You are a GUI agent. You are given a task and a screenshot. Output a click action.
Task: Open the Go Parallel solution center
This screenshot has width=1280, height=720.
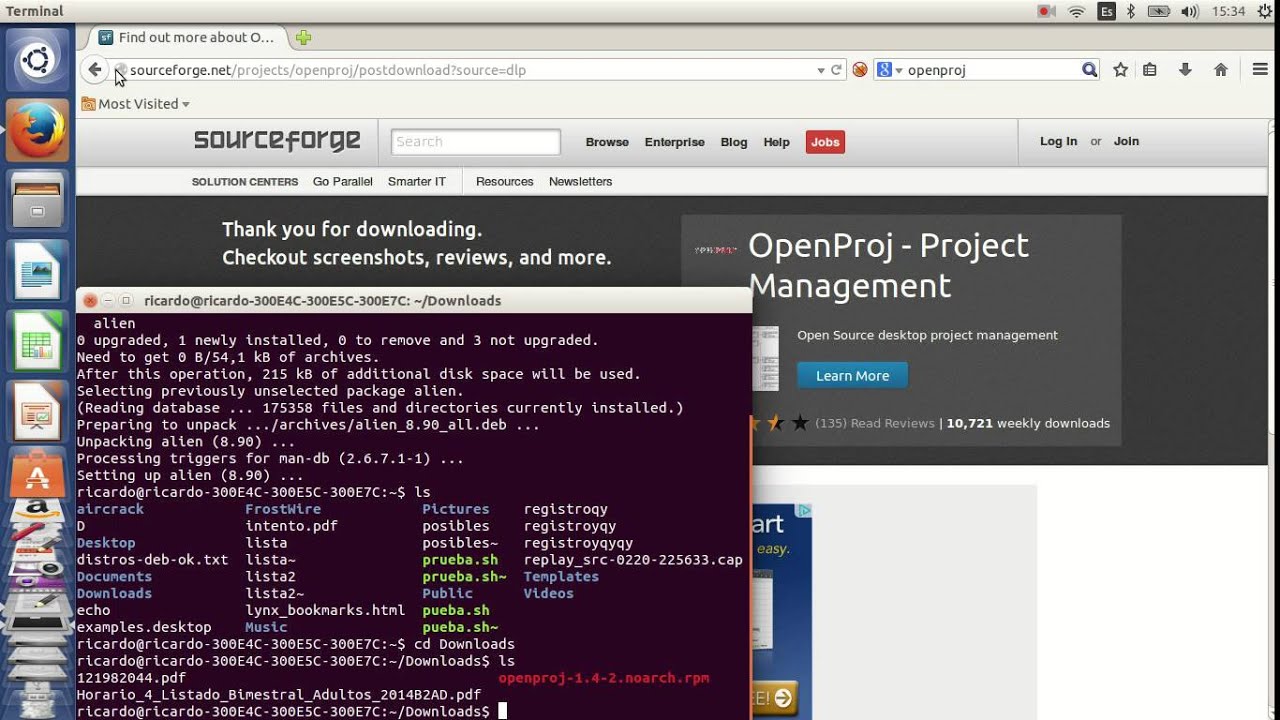tap(342, 181)
